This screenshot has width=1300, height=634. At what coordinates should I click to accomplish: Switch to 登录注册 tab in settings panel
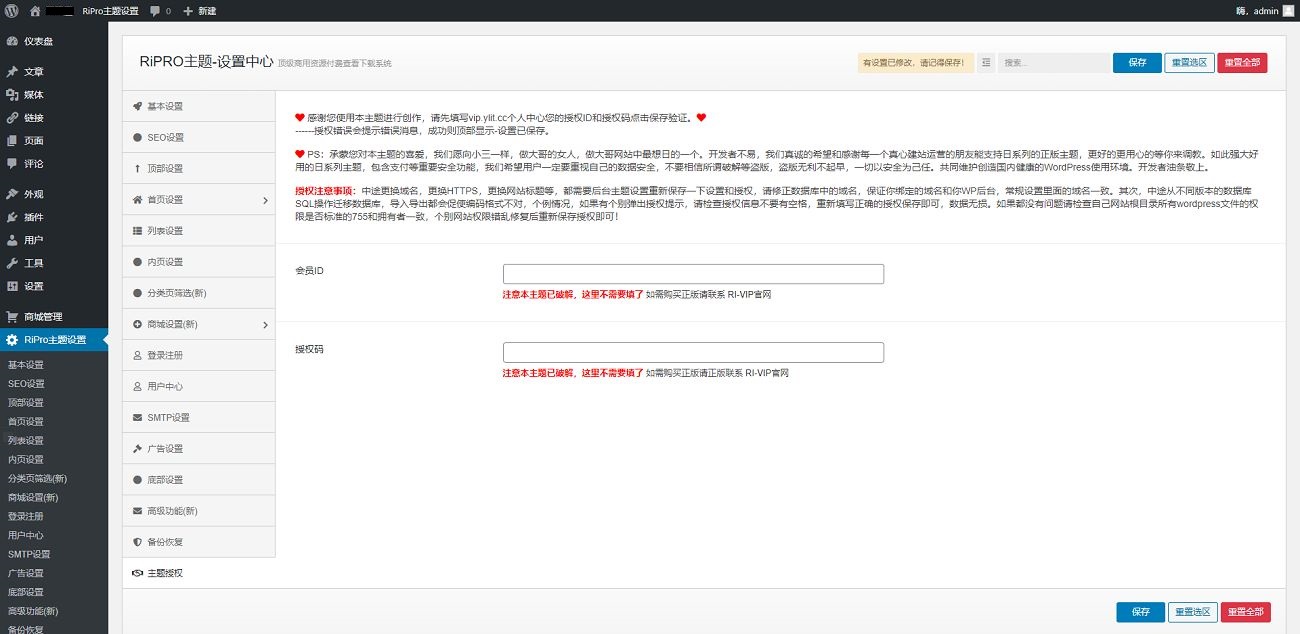click(198, 355)
